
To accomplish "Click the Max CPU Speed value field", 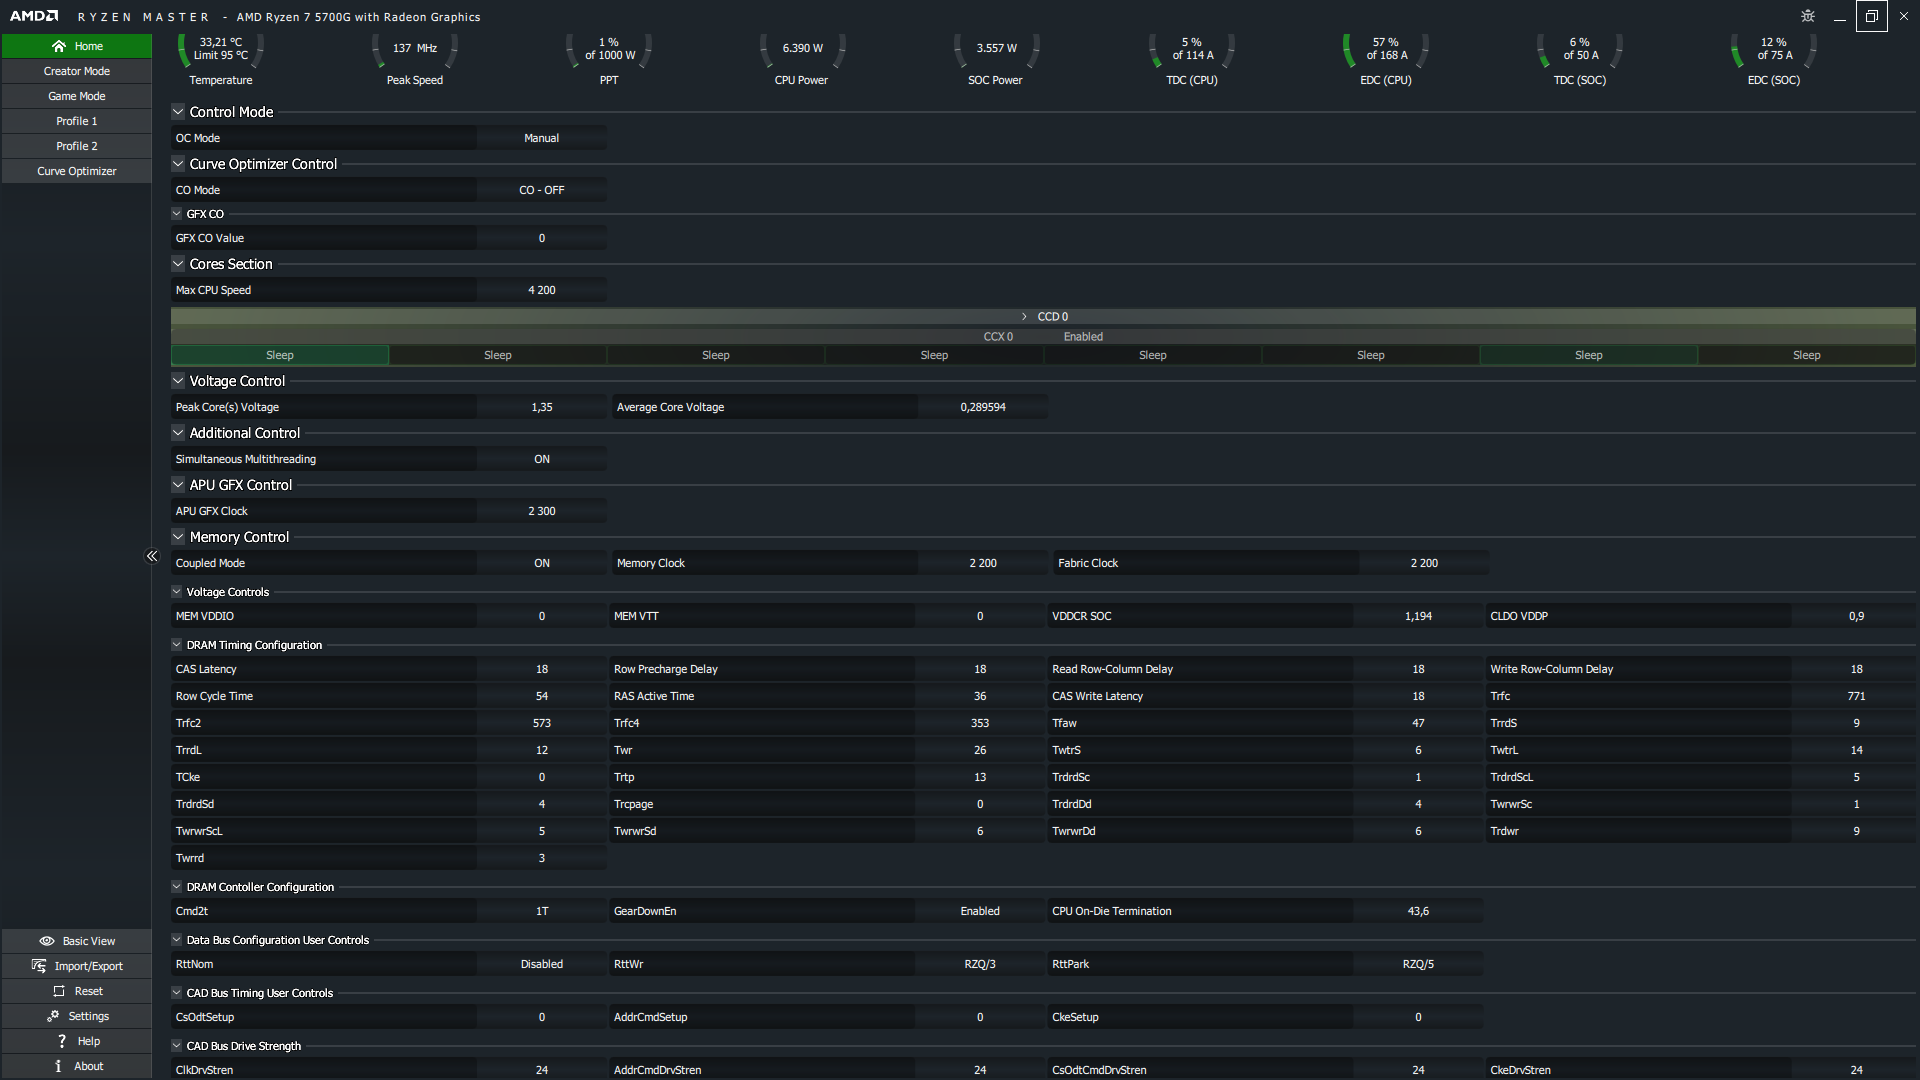I will pyautogui.click(x=541, y=290).
